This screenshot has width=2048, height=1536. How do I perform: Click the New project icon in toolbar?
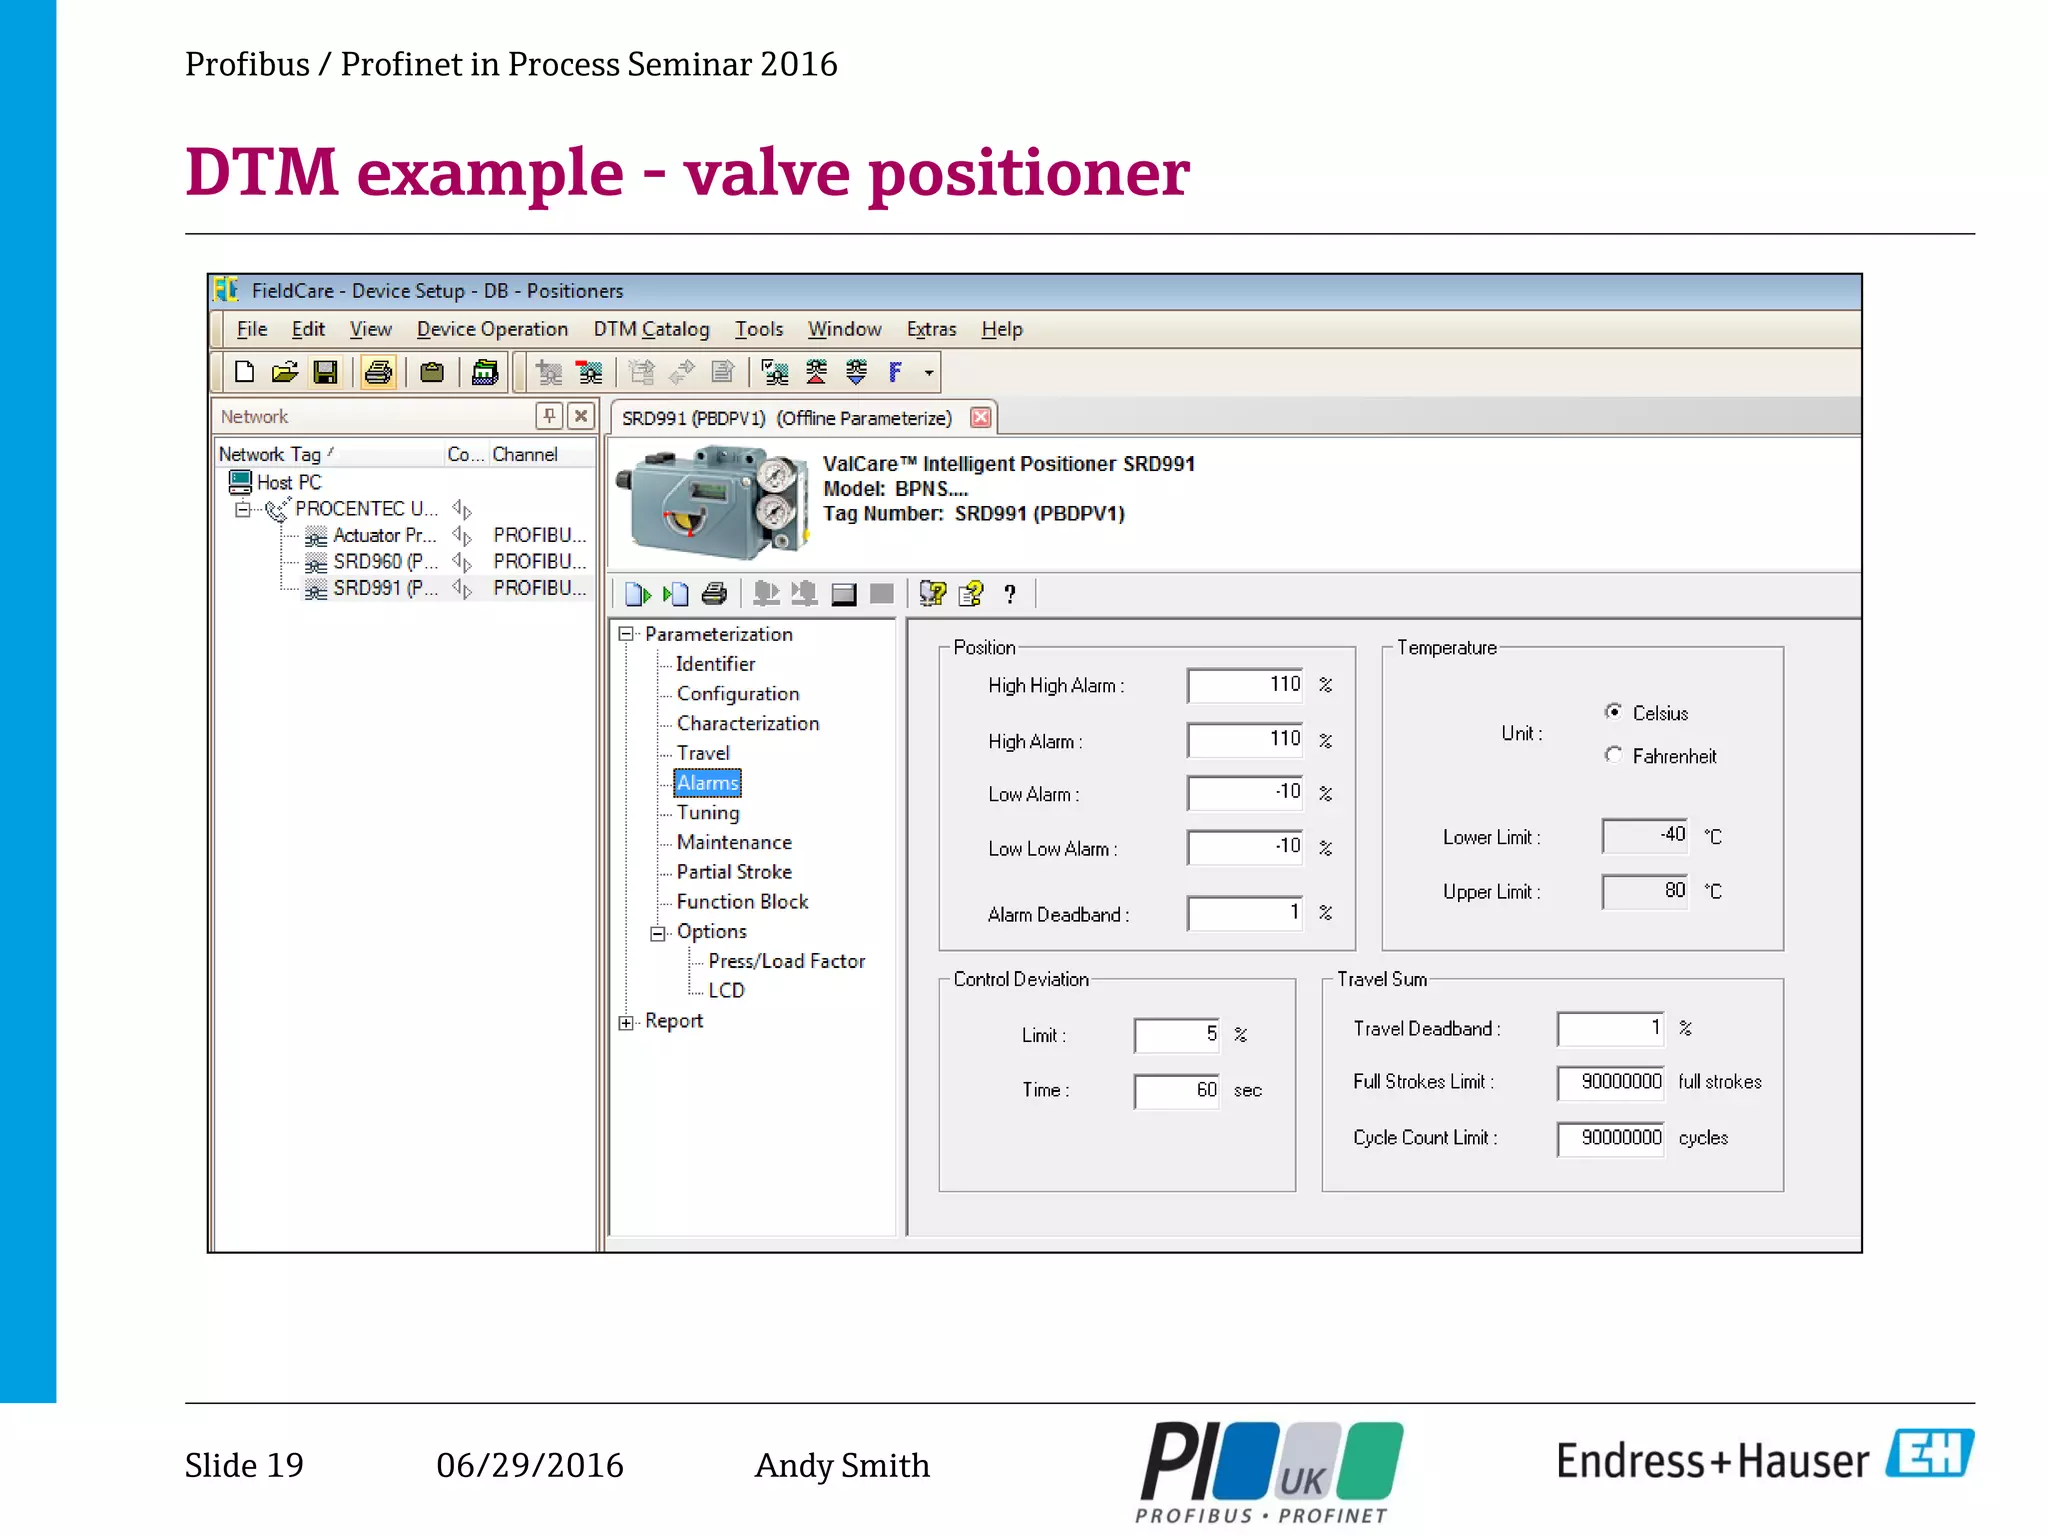[x=244, y=372]
